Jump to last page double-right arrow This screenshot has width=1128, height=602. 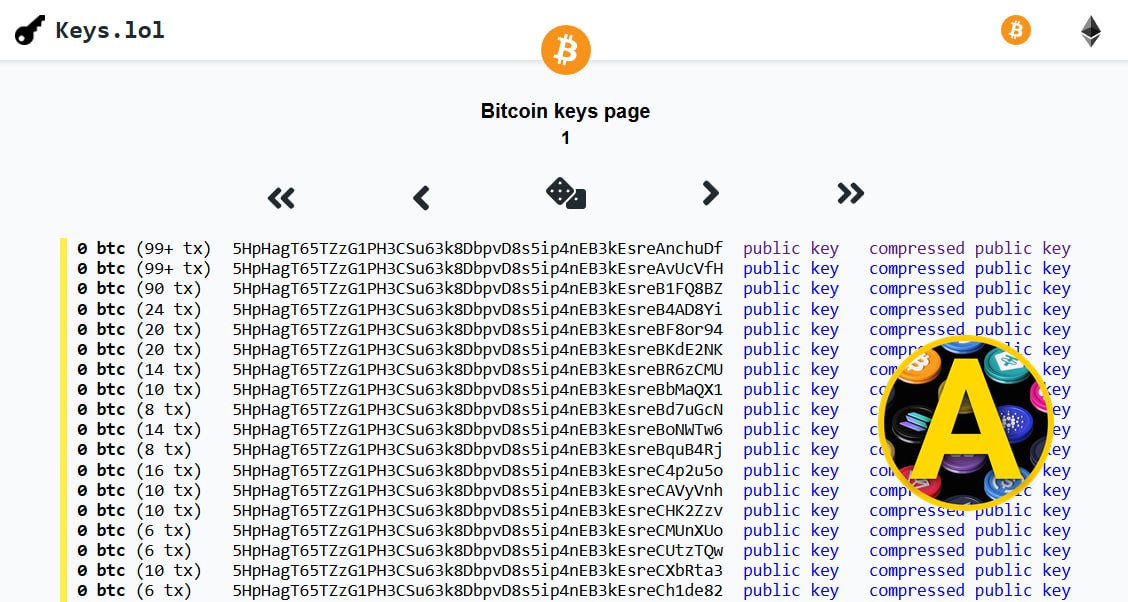click(x=850, y=192)
